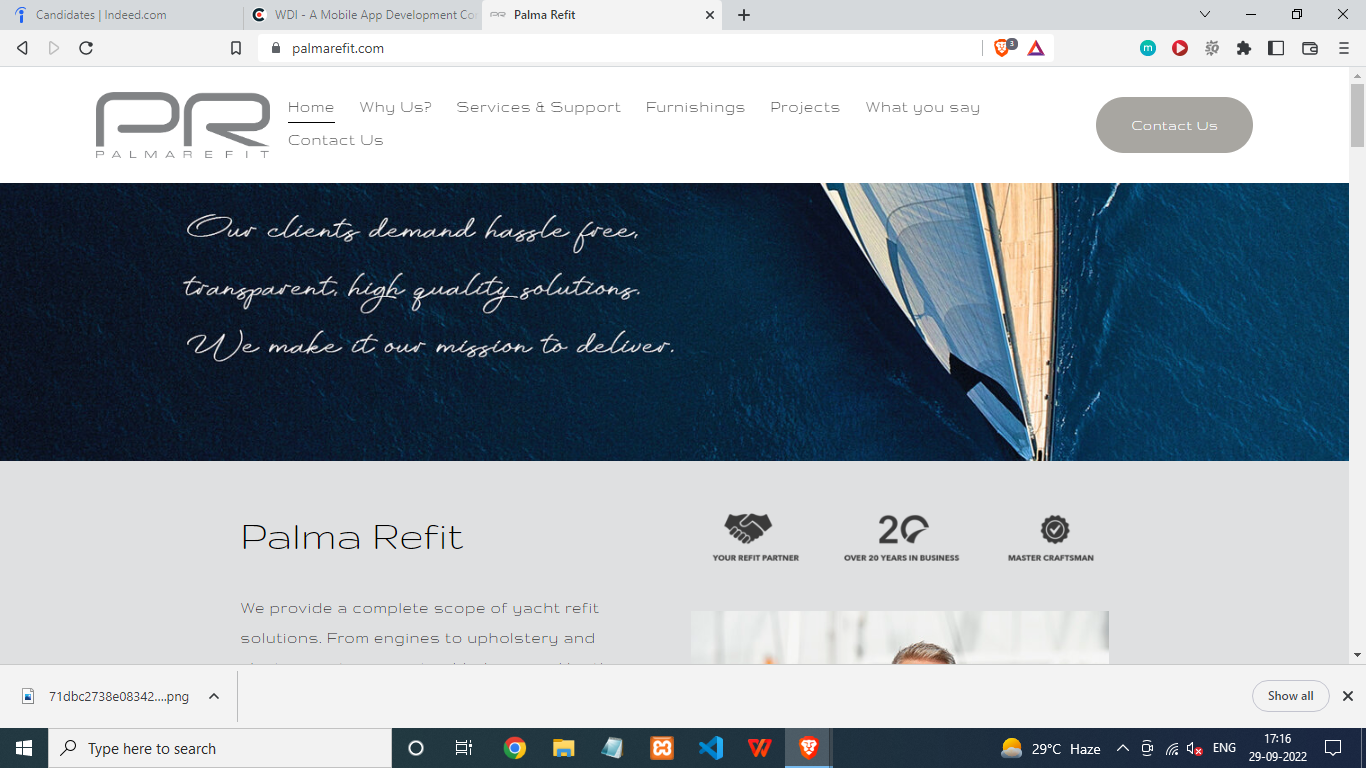This screenshot has height=768, width=1366.
Task: Click the sailboat hero banner image
Action: 674,322
